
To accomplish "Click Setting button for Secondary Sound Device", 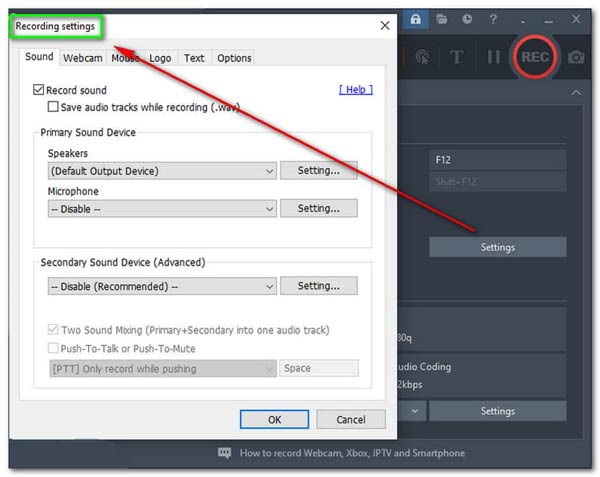I will pyautogui.click(x=319, y=286).
